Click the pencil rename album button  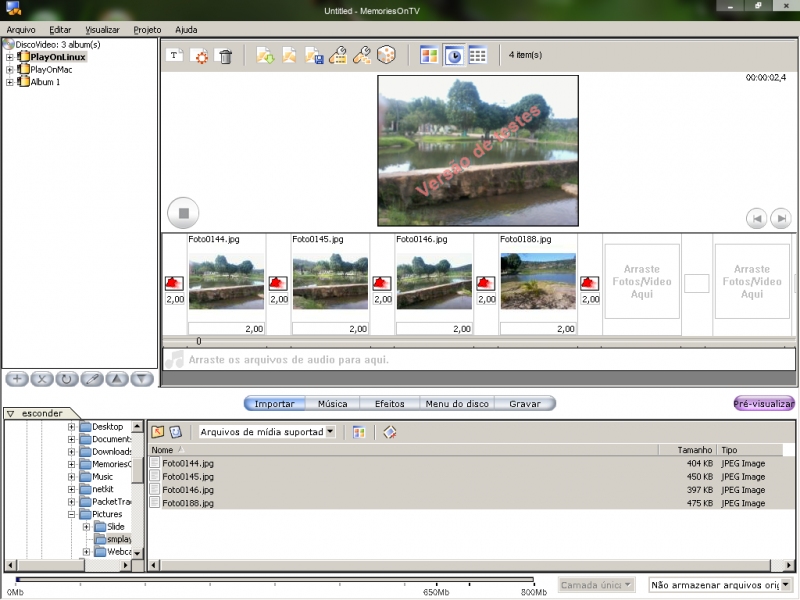point(92,379)
